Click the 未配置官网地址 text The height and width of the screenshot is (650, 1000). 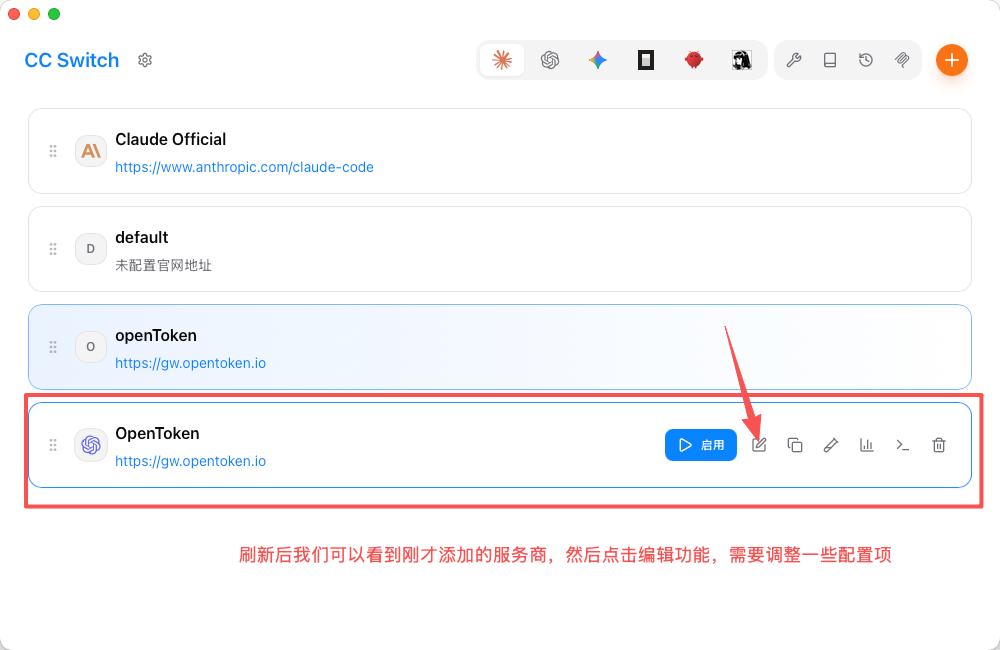(x=163, y=265)
